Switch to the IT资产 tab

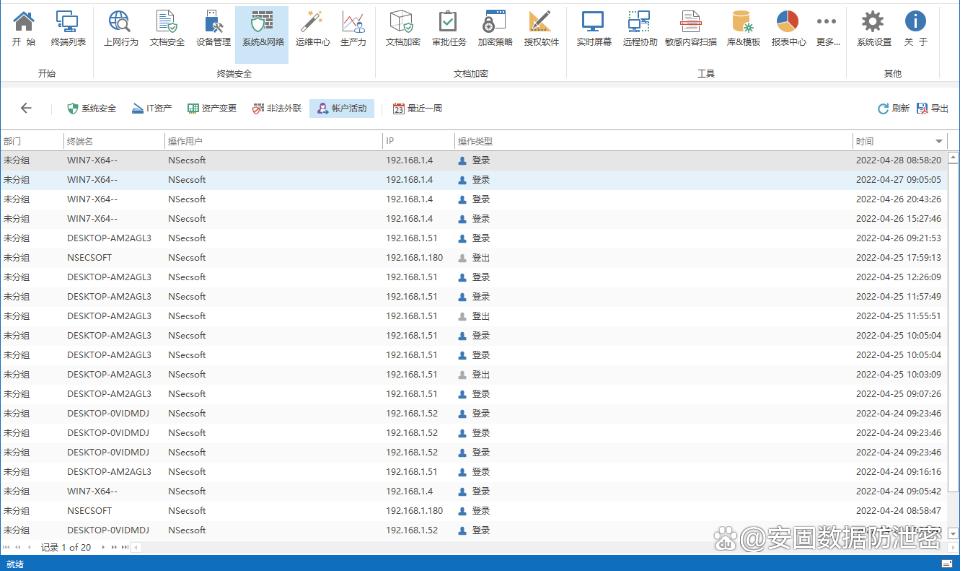[152, 108]
